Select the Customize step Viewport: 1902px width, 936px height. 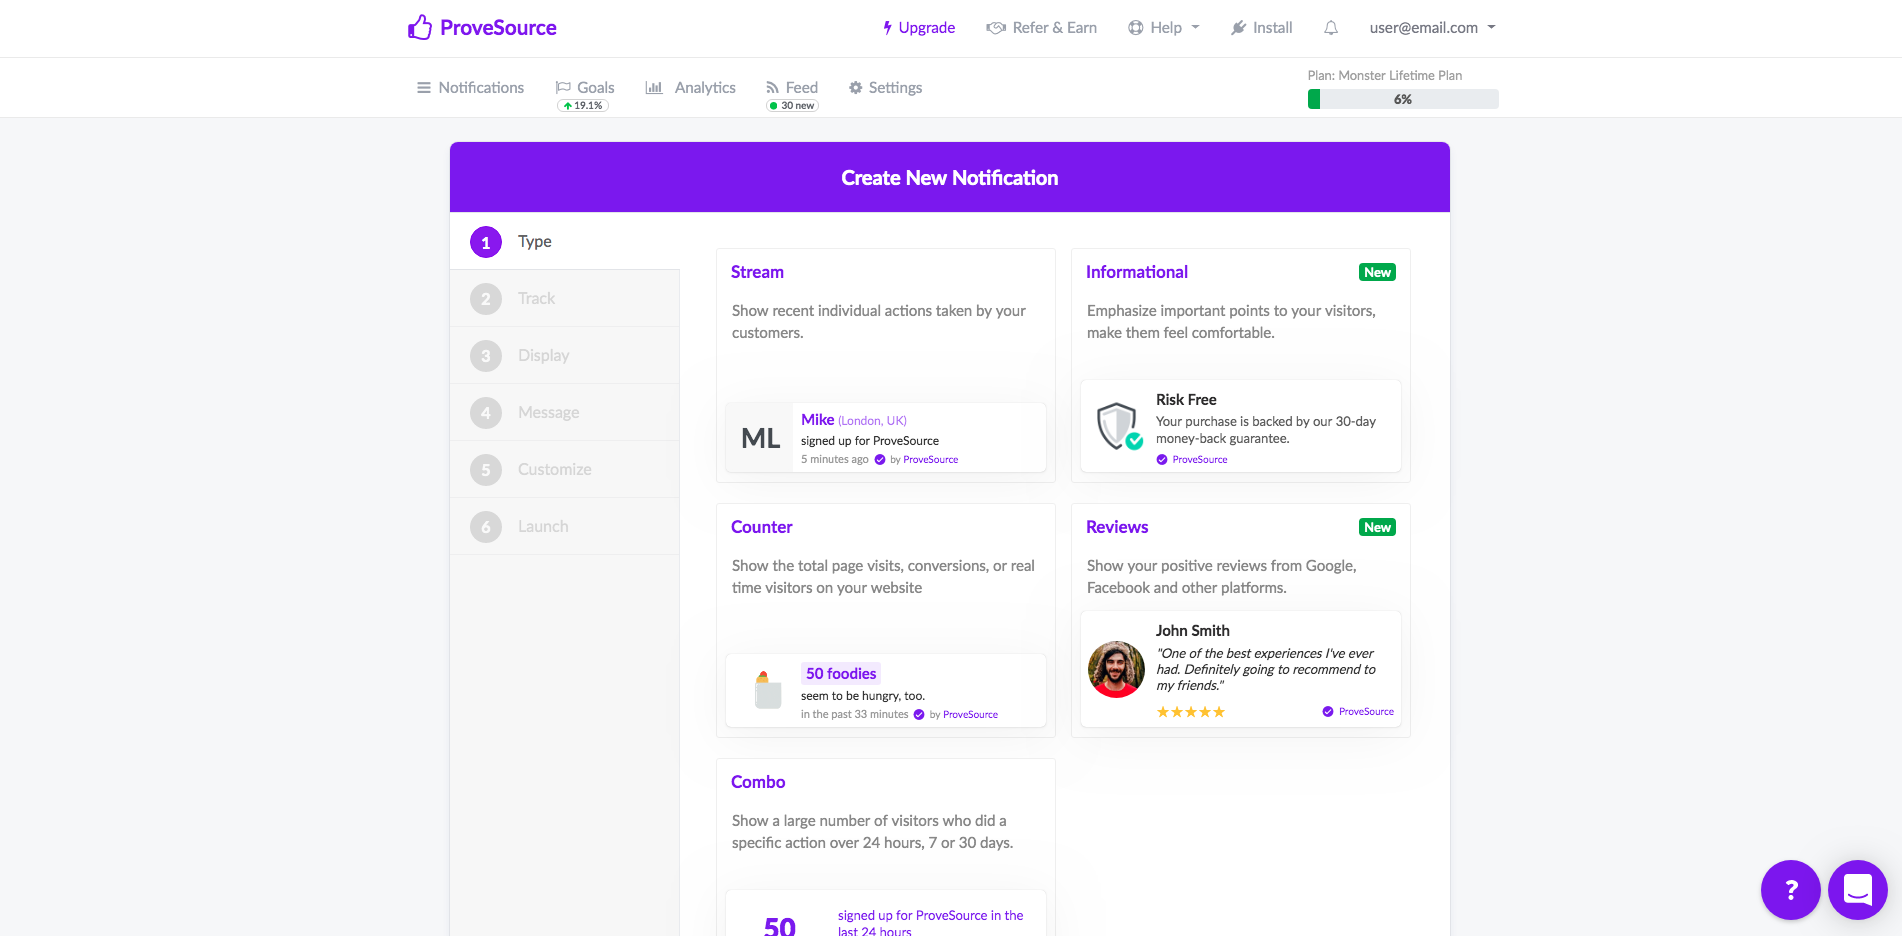[565, 470]
